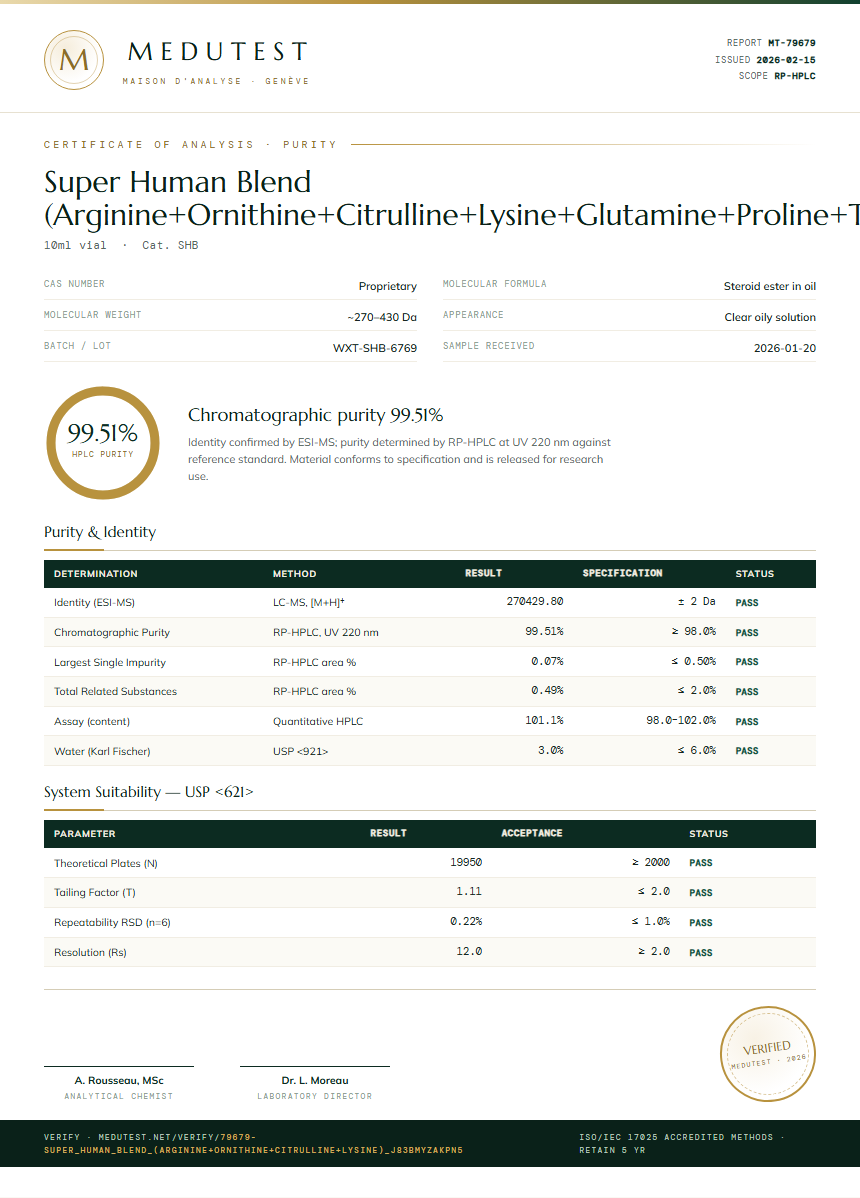
Task: Select Tailing Factor result 1.11
Action: click(469, 891)
